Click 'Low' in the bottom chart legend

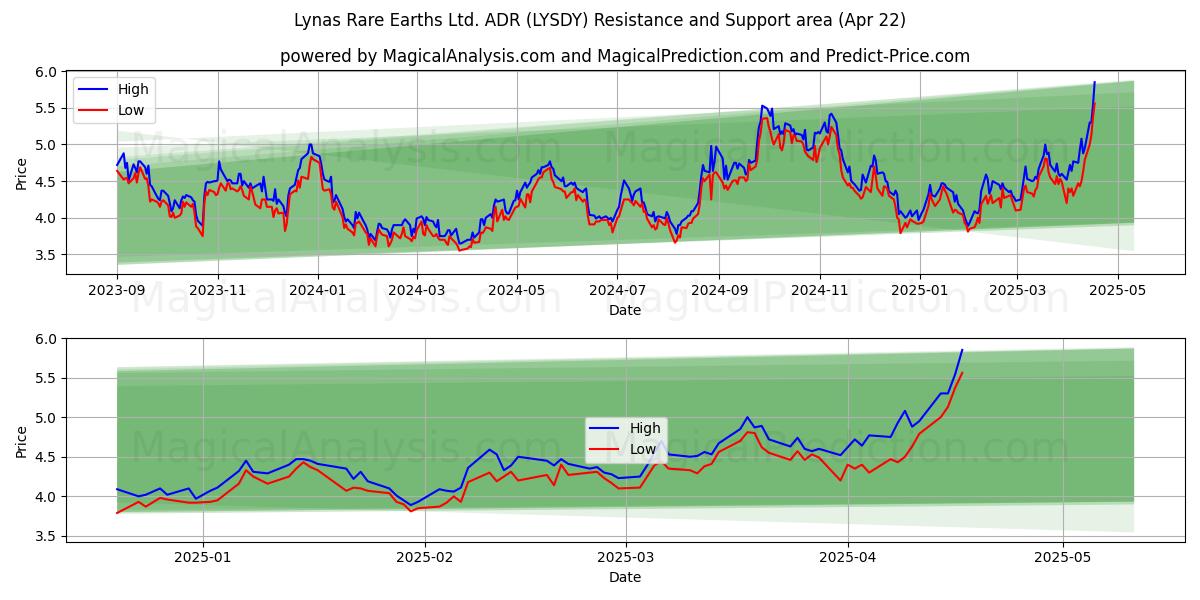[643, 449]
